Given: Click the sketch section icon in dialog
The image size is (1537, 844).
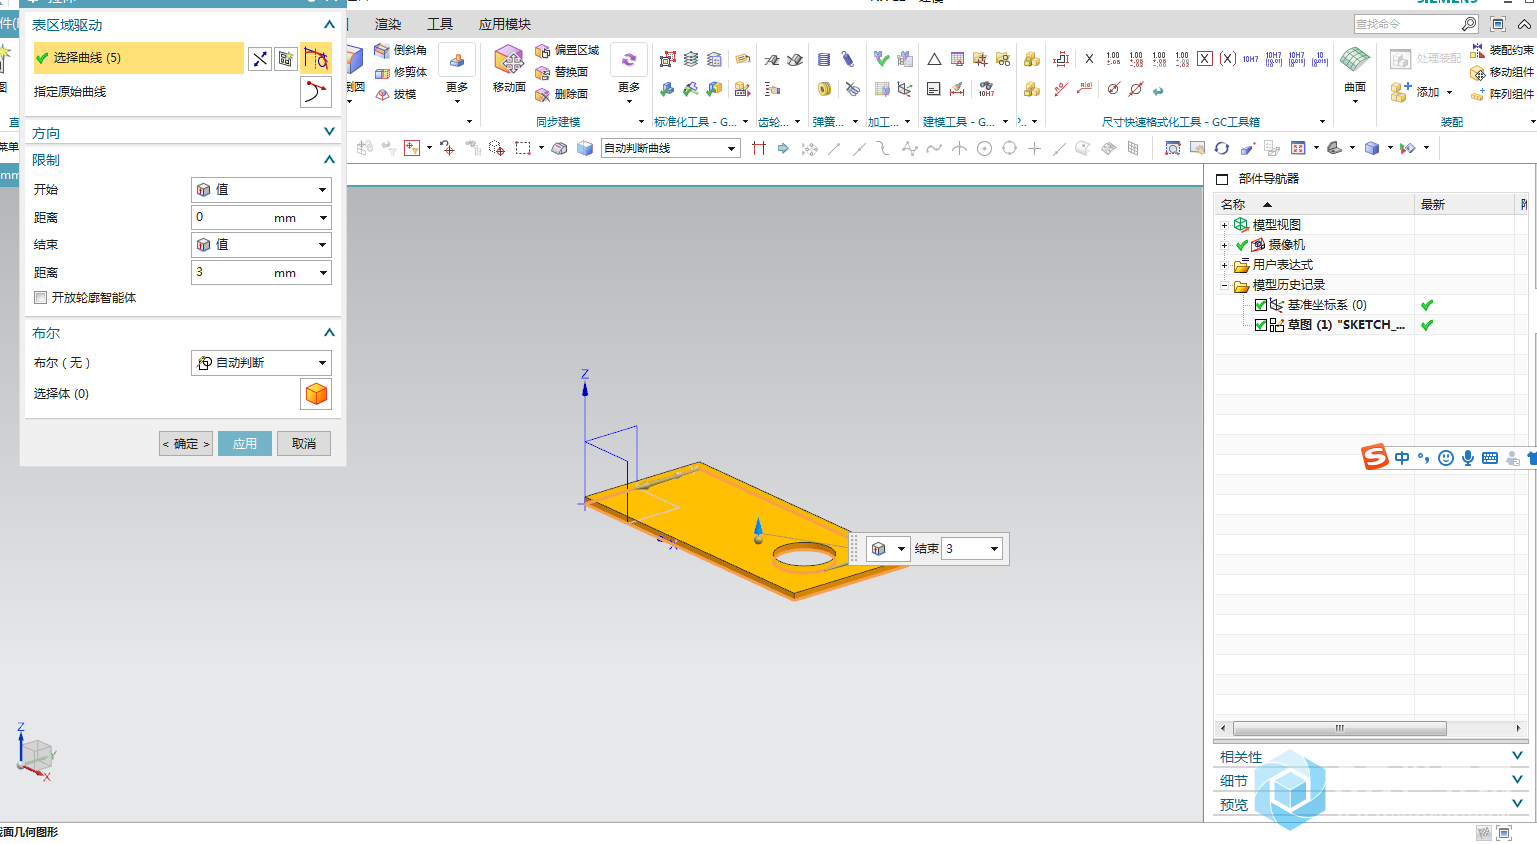Looking at the screenshot, I should [x=286, y=59].
